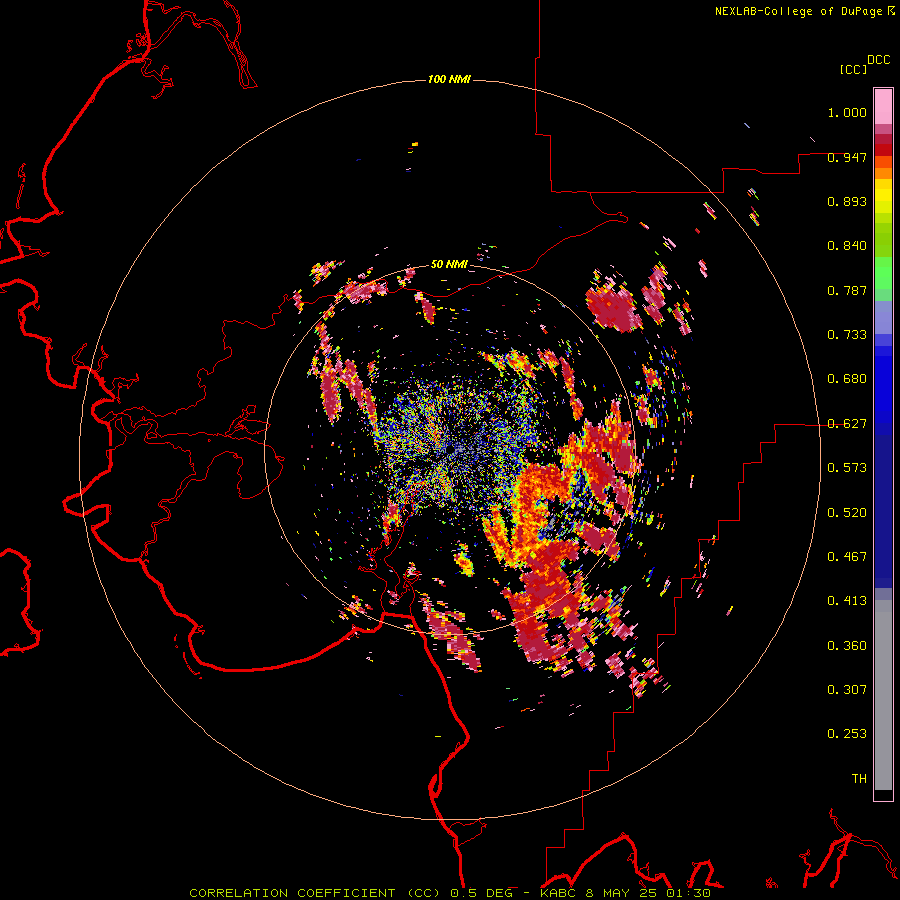This screenshot has height=900, width=900.
Task: Click the 0.733 scale value
Action: click(847, 335)
